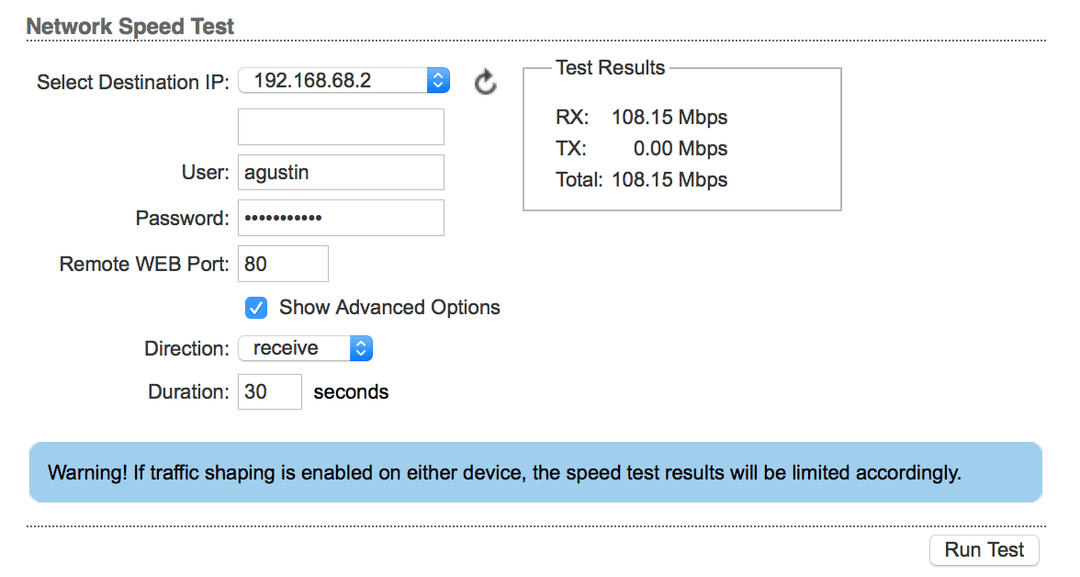
Task: Click the TX 0.00 Mbps result
Action: (641, 148)
